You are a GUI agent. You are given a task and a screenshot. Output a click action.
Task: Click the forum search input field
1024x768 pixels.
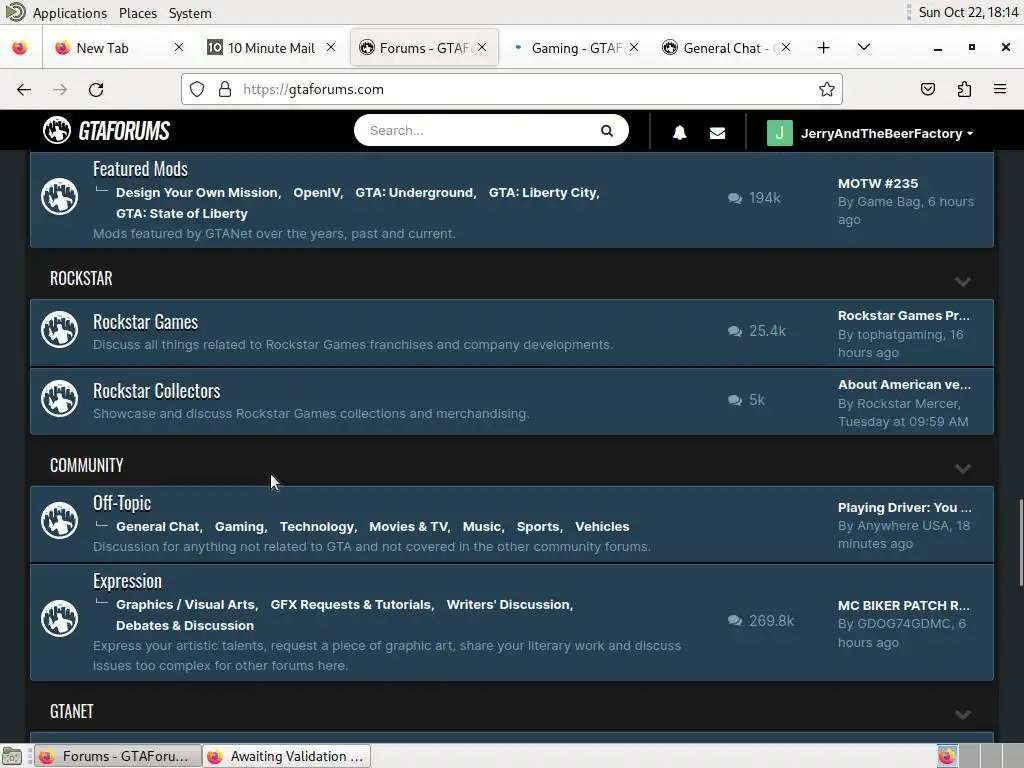(480, 131)
